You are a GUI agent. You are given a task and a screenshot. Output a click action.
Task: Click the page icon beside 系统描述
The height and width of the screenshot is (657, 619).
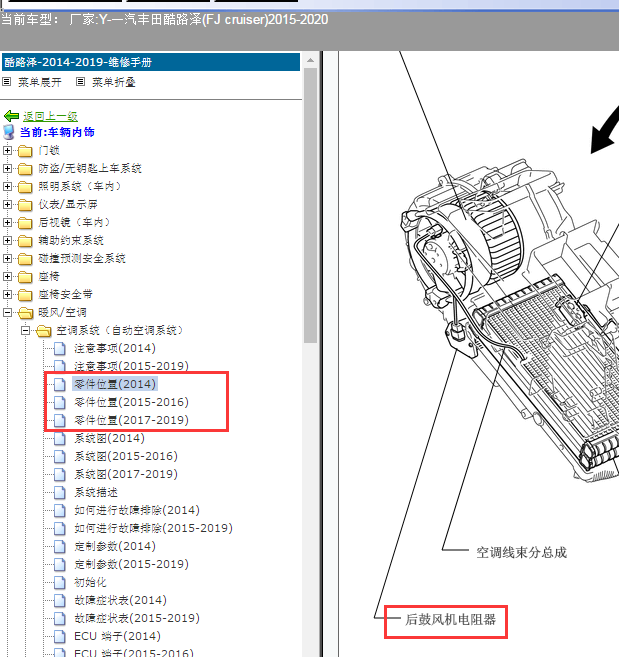60,492
